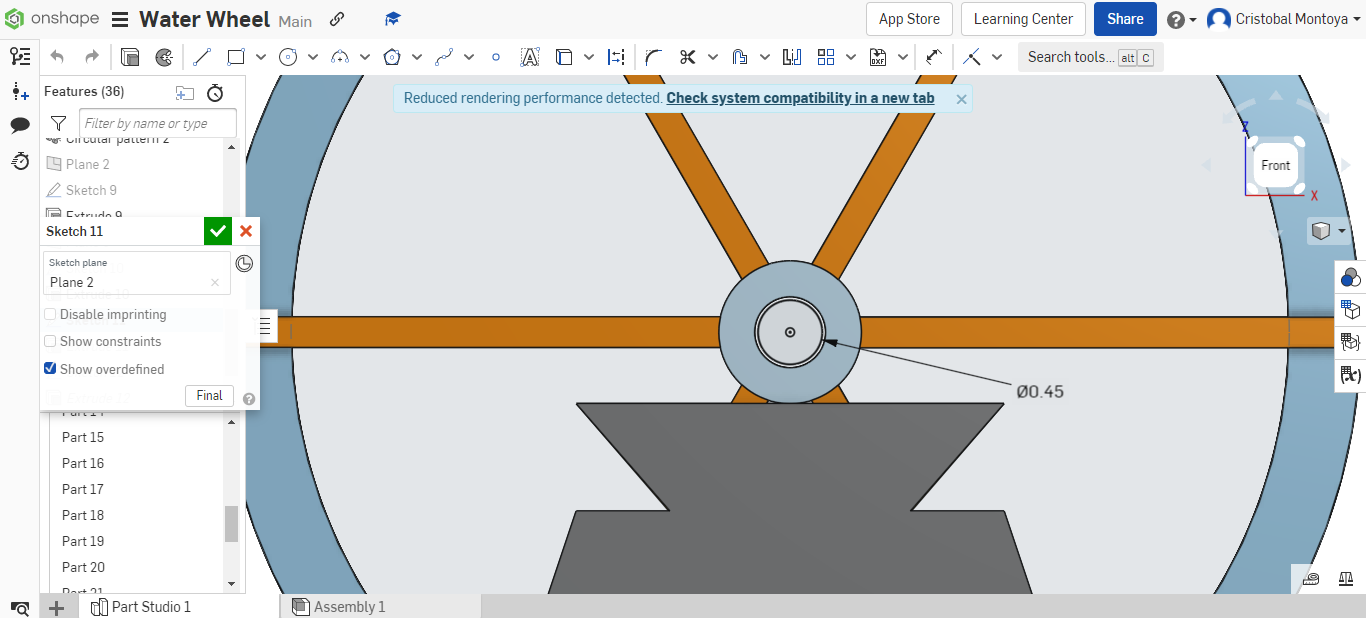Select the Dimension tool
Viewport: 1366px width, 618px height.
coord(616,57)
